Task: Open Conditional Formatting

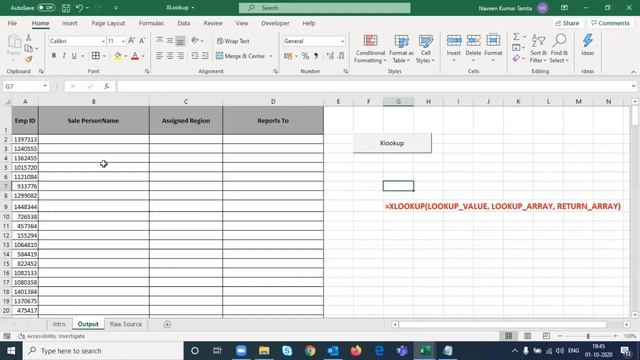Action: coord(370,49)
